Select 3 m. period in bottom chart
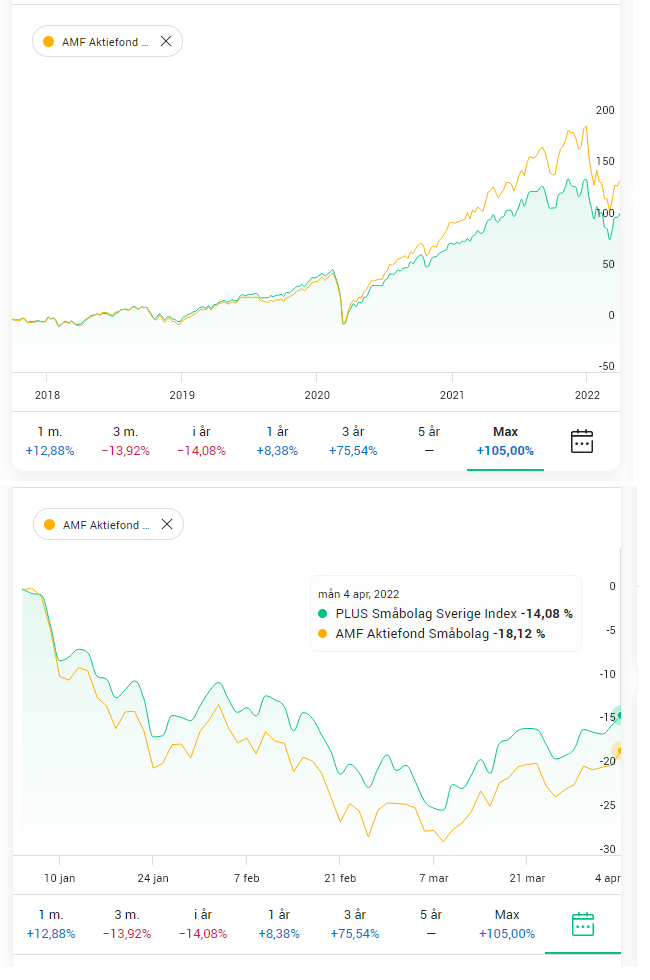Viewport: 650px width, 980px height. pos(127,924)
